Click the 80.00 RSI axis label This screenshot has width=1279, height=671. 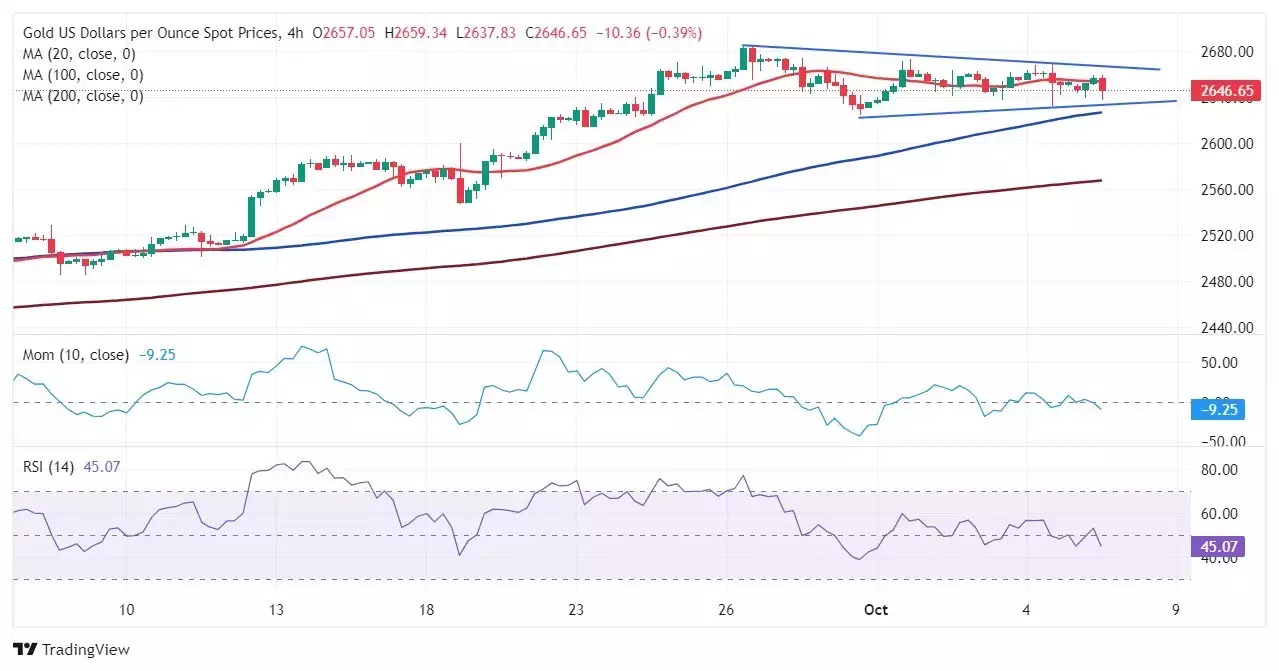(x=1217, y=470)
